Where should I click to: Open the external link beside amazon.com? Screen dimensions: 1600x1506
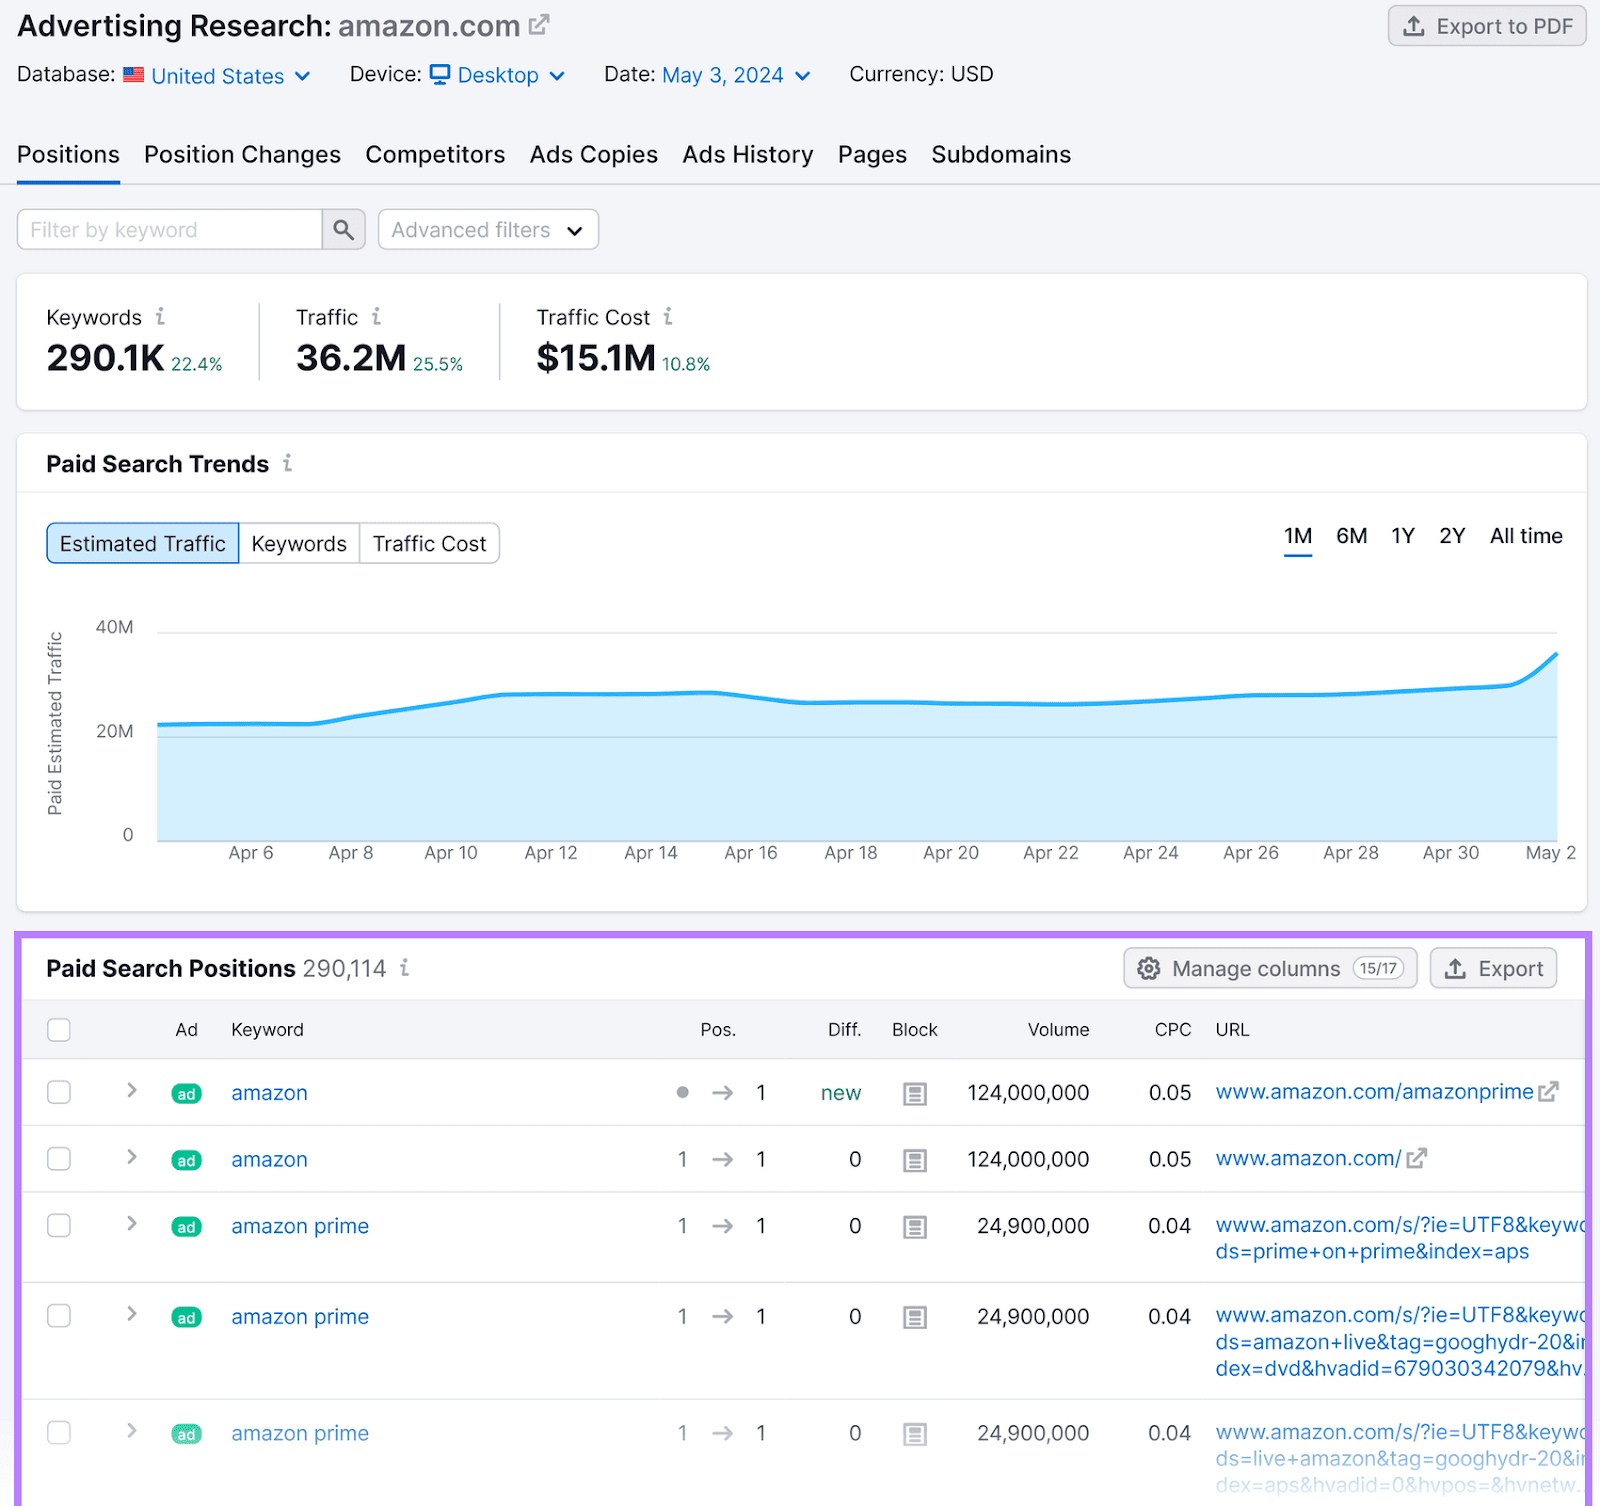(539, 23)
